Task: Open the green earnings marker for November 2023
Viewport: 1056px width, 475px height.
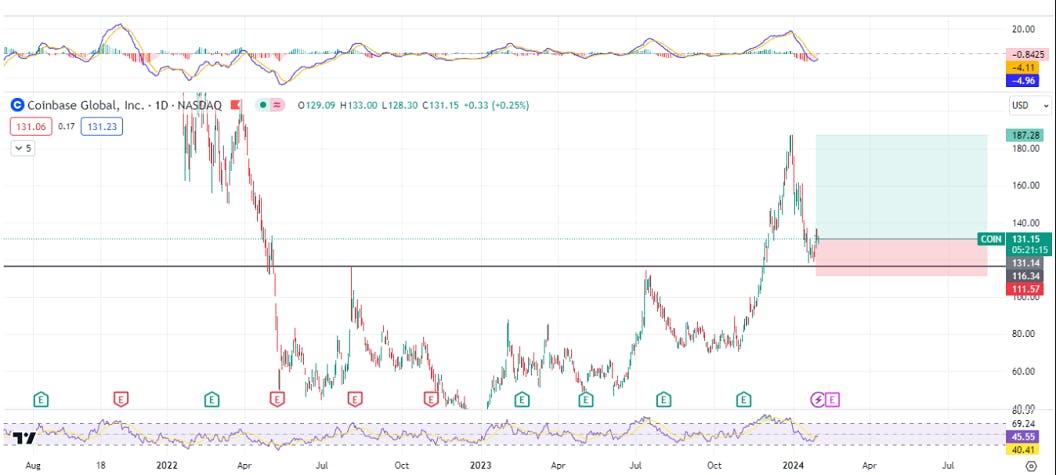Action: pyautogui.click(x=744, y=400)
